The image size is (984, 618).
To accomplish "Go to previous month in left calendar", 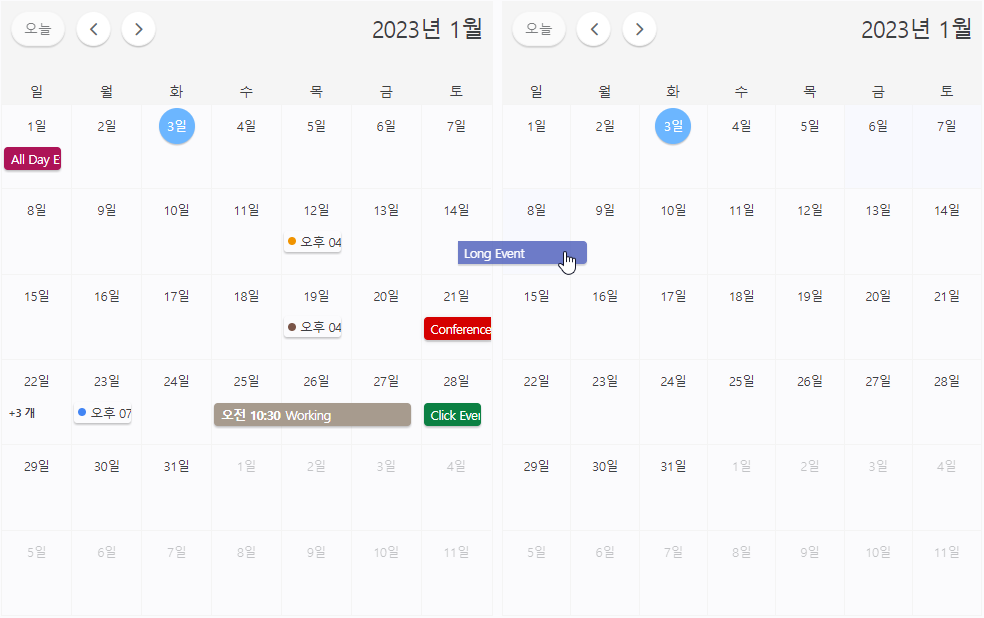I will click(x=94, y=29).
